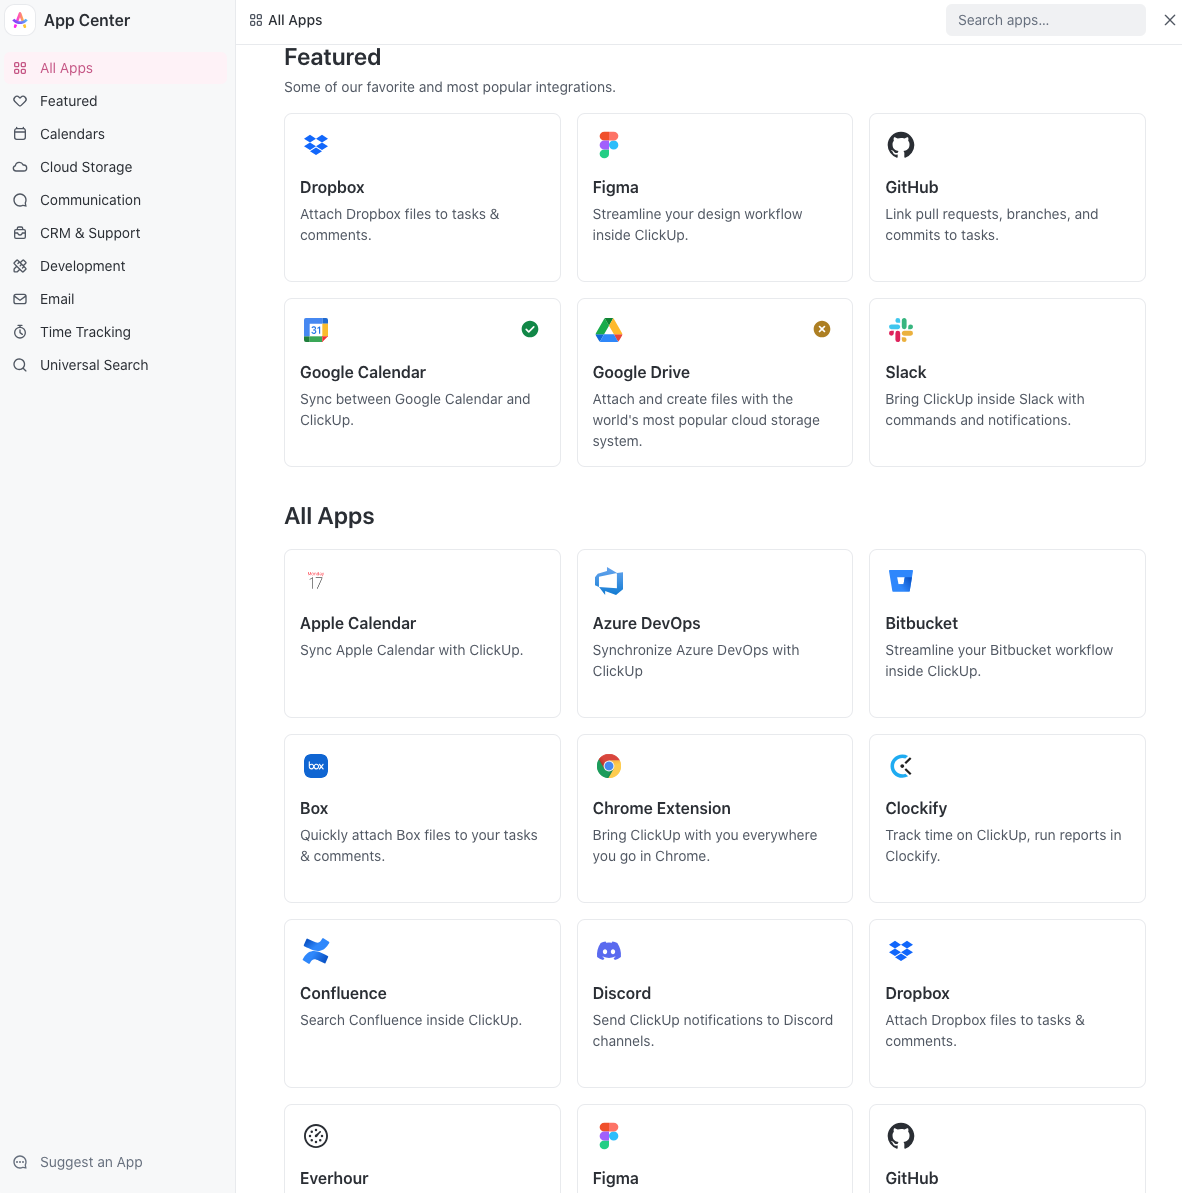1182x1193 pixels.
Task: Click 'Send ClickUp notifications to Discord channels.' text
Action: coord(713,1030)
